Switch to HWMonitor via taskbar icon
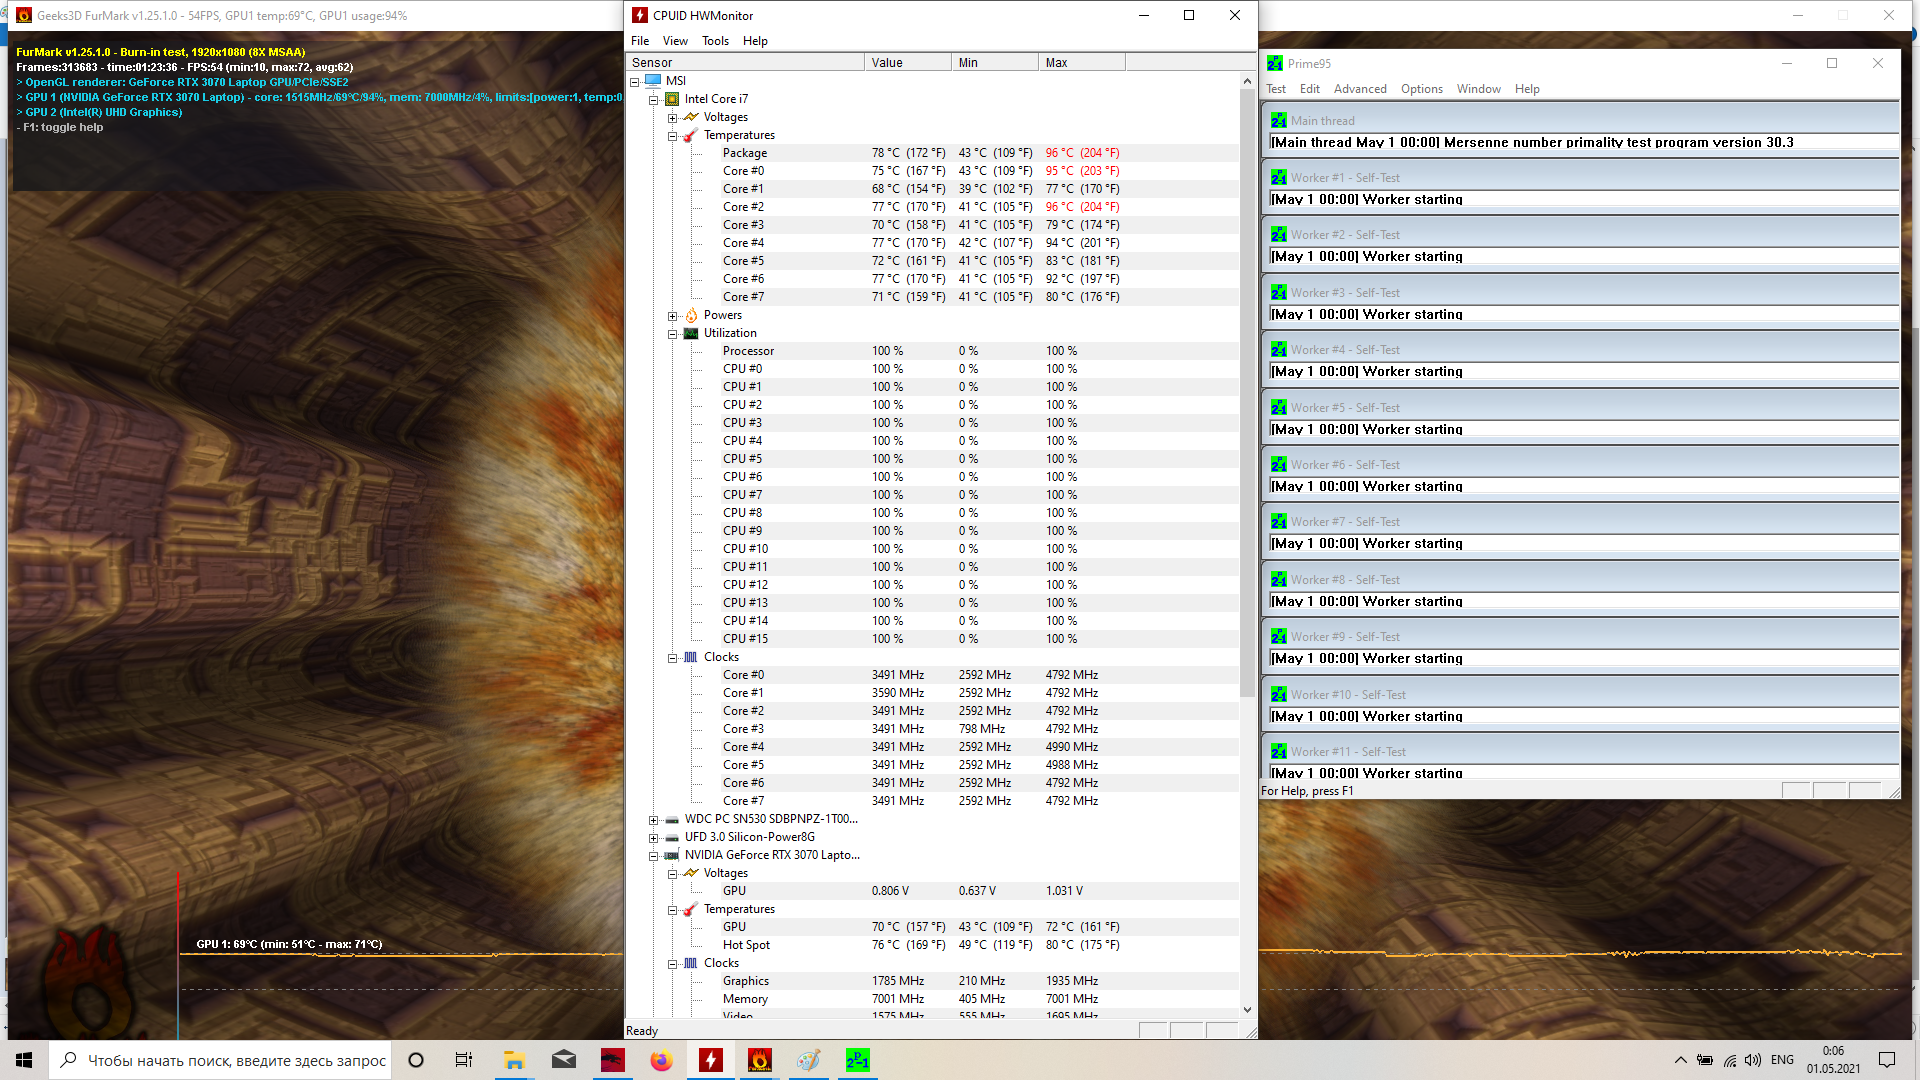The image size is (1920, 1080). point(711,1060)
